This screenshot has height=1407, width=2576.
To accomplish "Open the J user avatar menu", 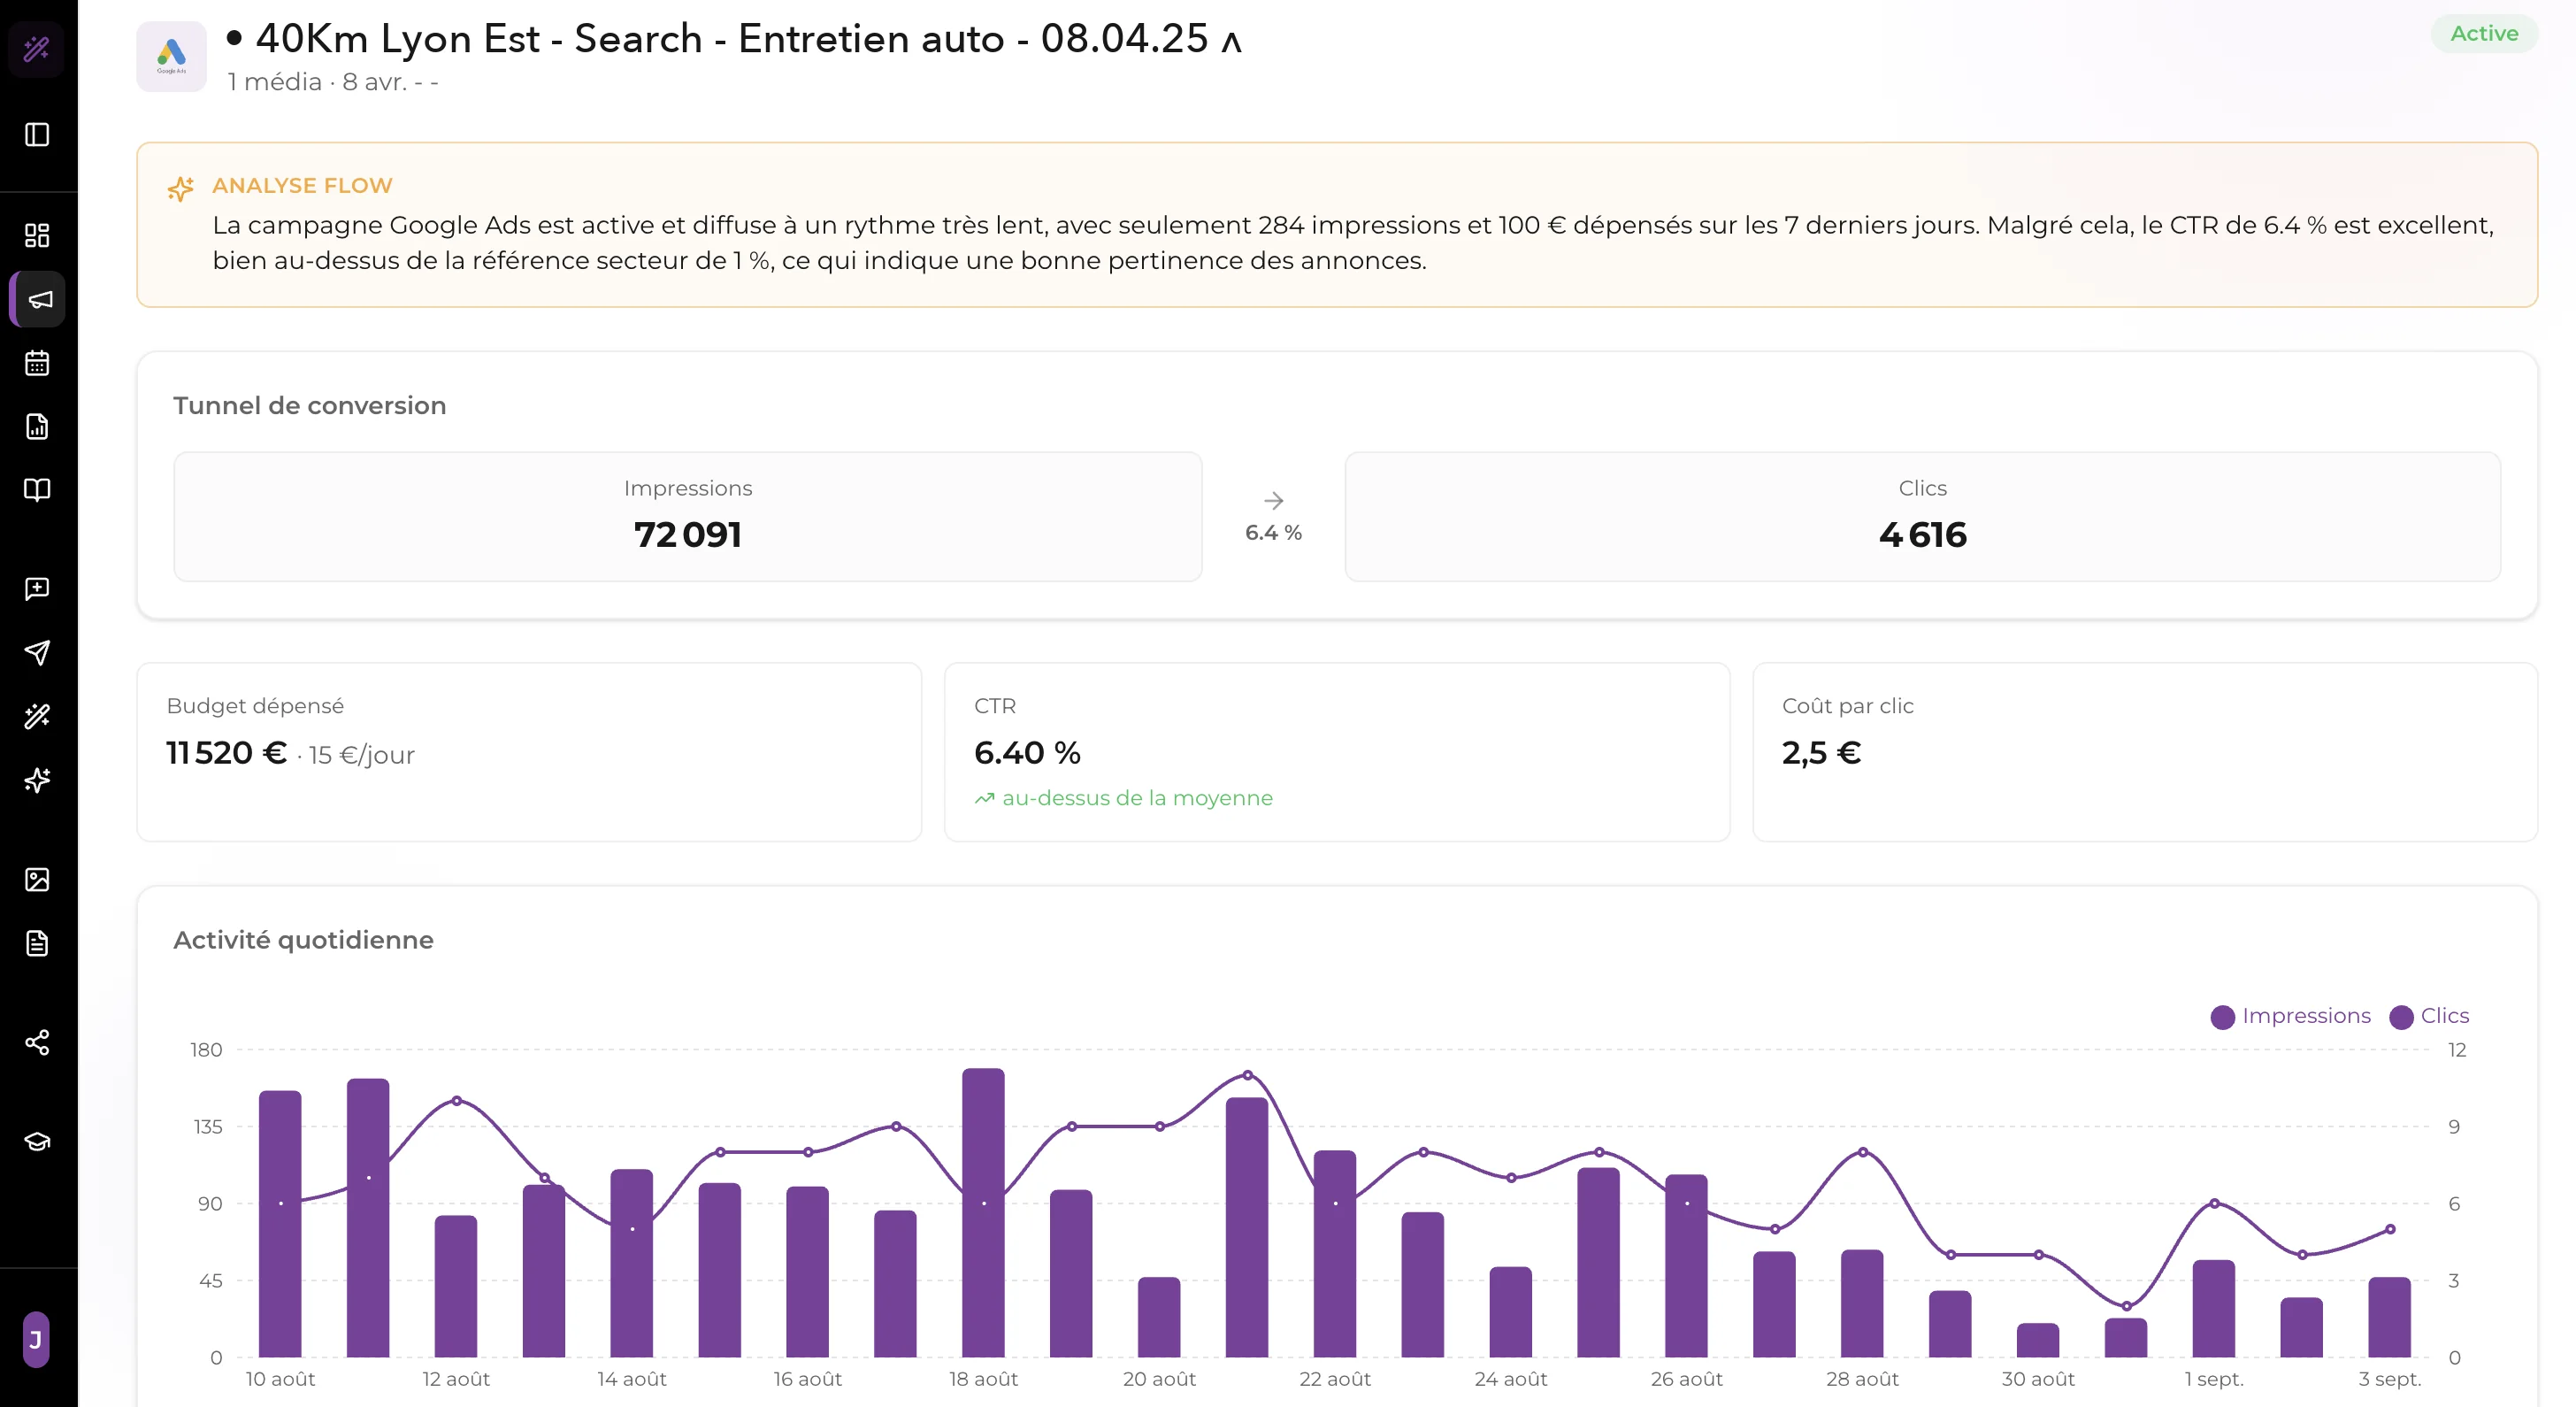I will tap(36, 1339).
